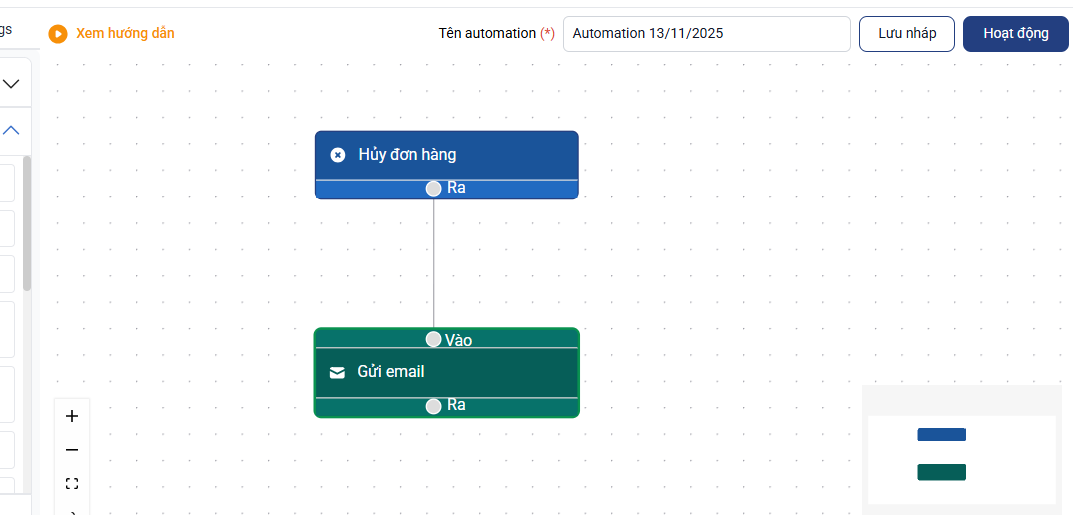Viewport: 1073px width, 515px height.
Task: Click the green node in the minimap
Action: coord(941,472)
